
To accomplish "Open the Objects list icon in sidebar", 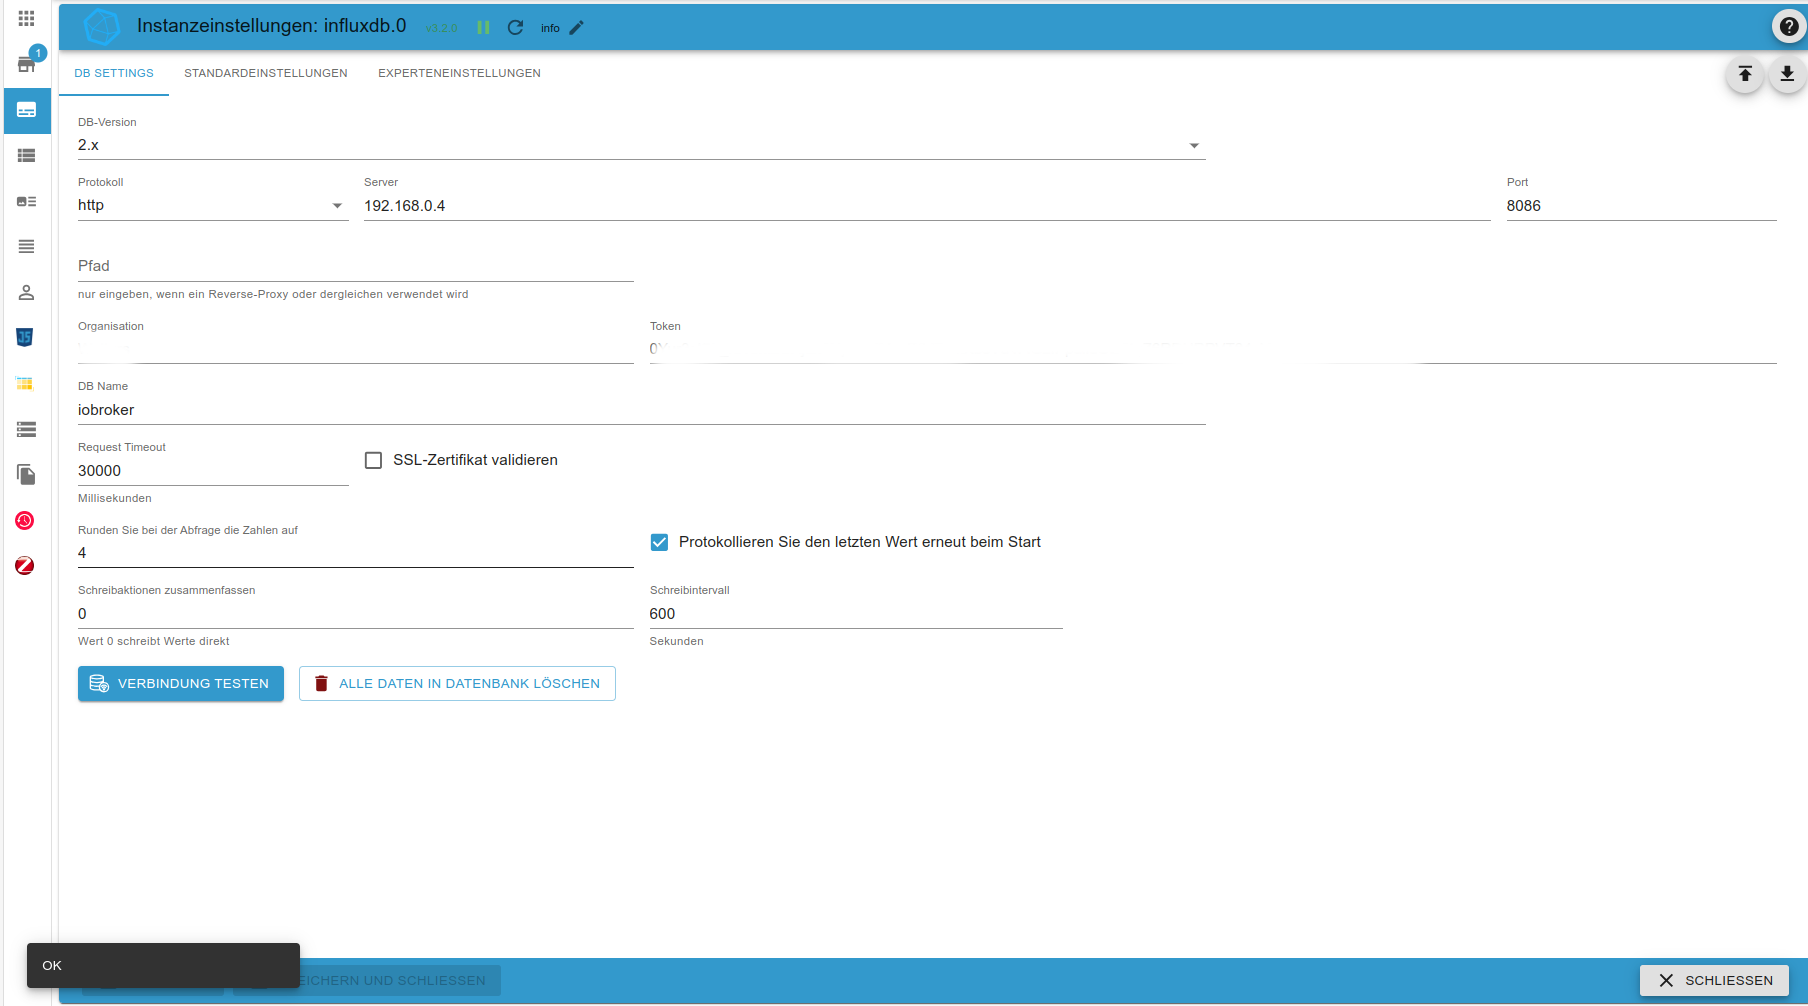I will [x=27, y=155].
